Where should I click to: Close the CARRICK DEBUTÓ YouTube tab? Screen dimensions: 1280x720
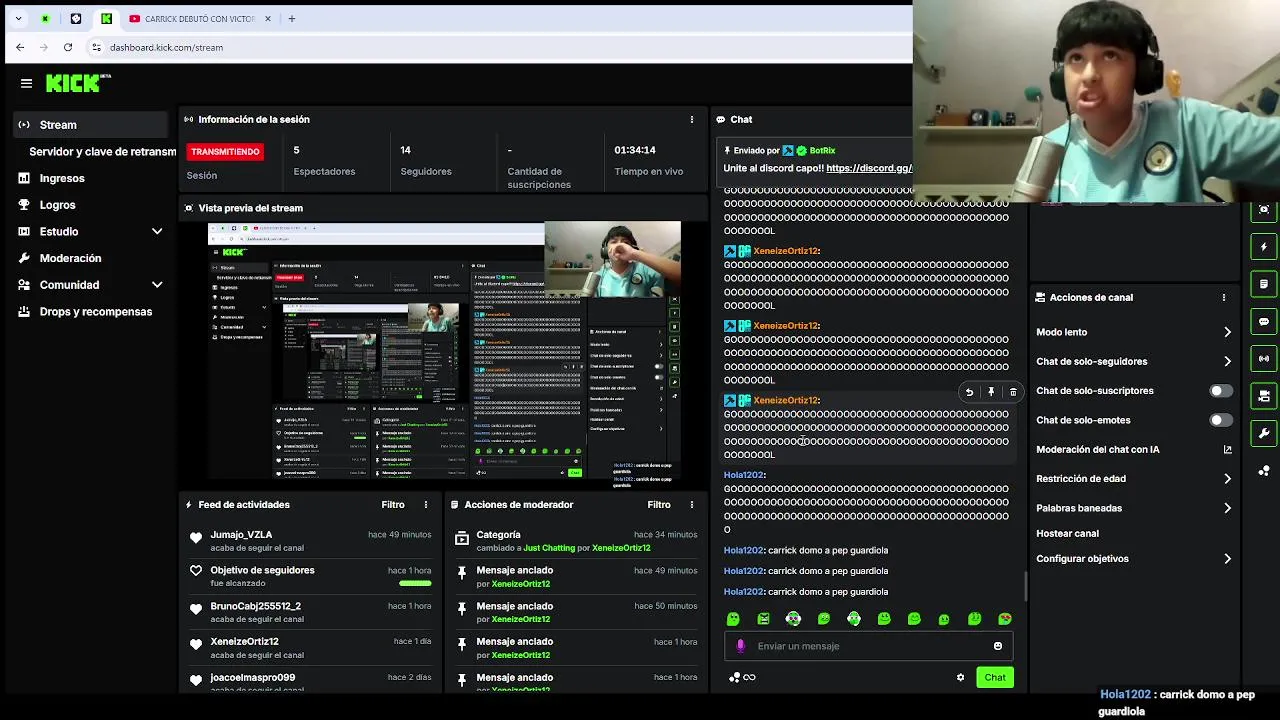pyautogui.click(x=268, y=19)
